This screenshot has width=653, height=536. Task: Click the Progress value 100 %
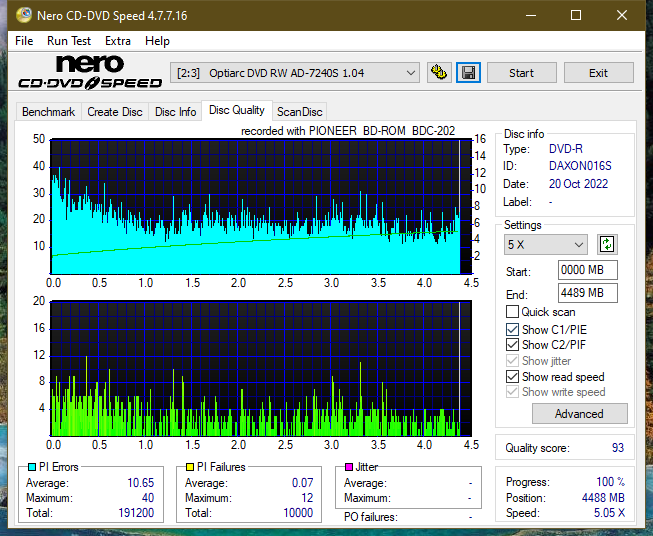(x=611, y=482)
